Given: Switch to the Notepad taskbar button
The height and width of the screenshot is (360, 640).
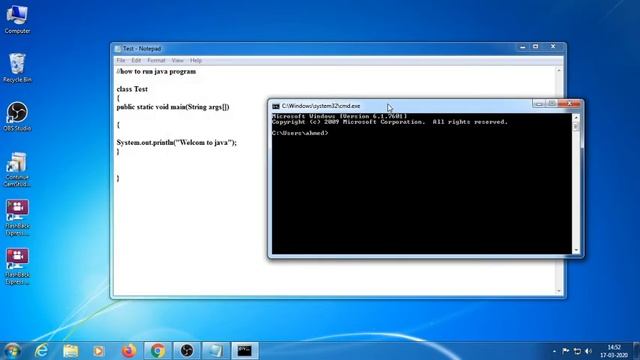Looking at the screenshot, I should [x=216, y=351].
